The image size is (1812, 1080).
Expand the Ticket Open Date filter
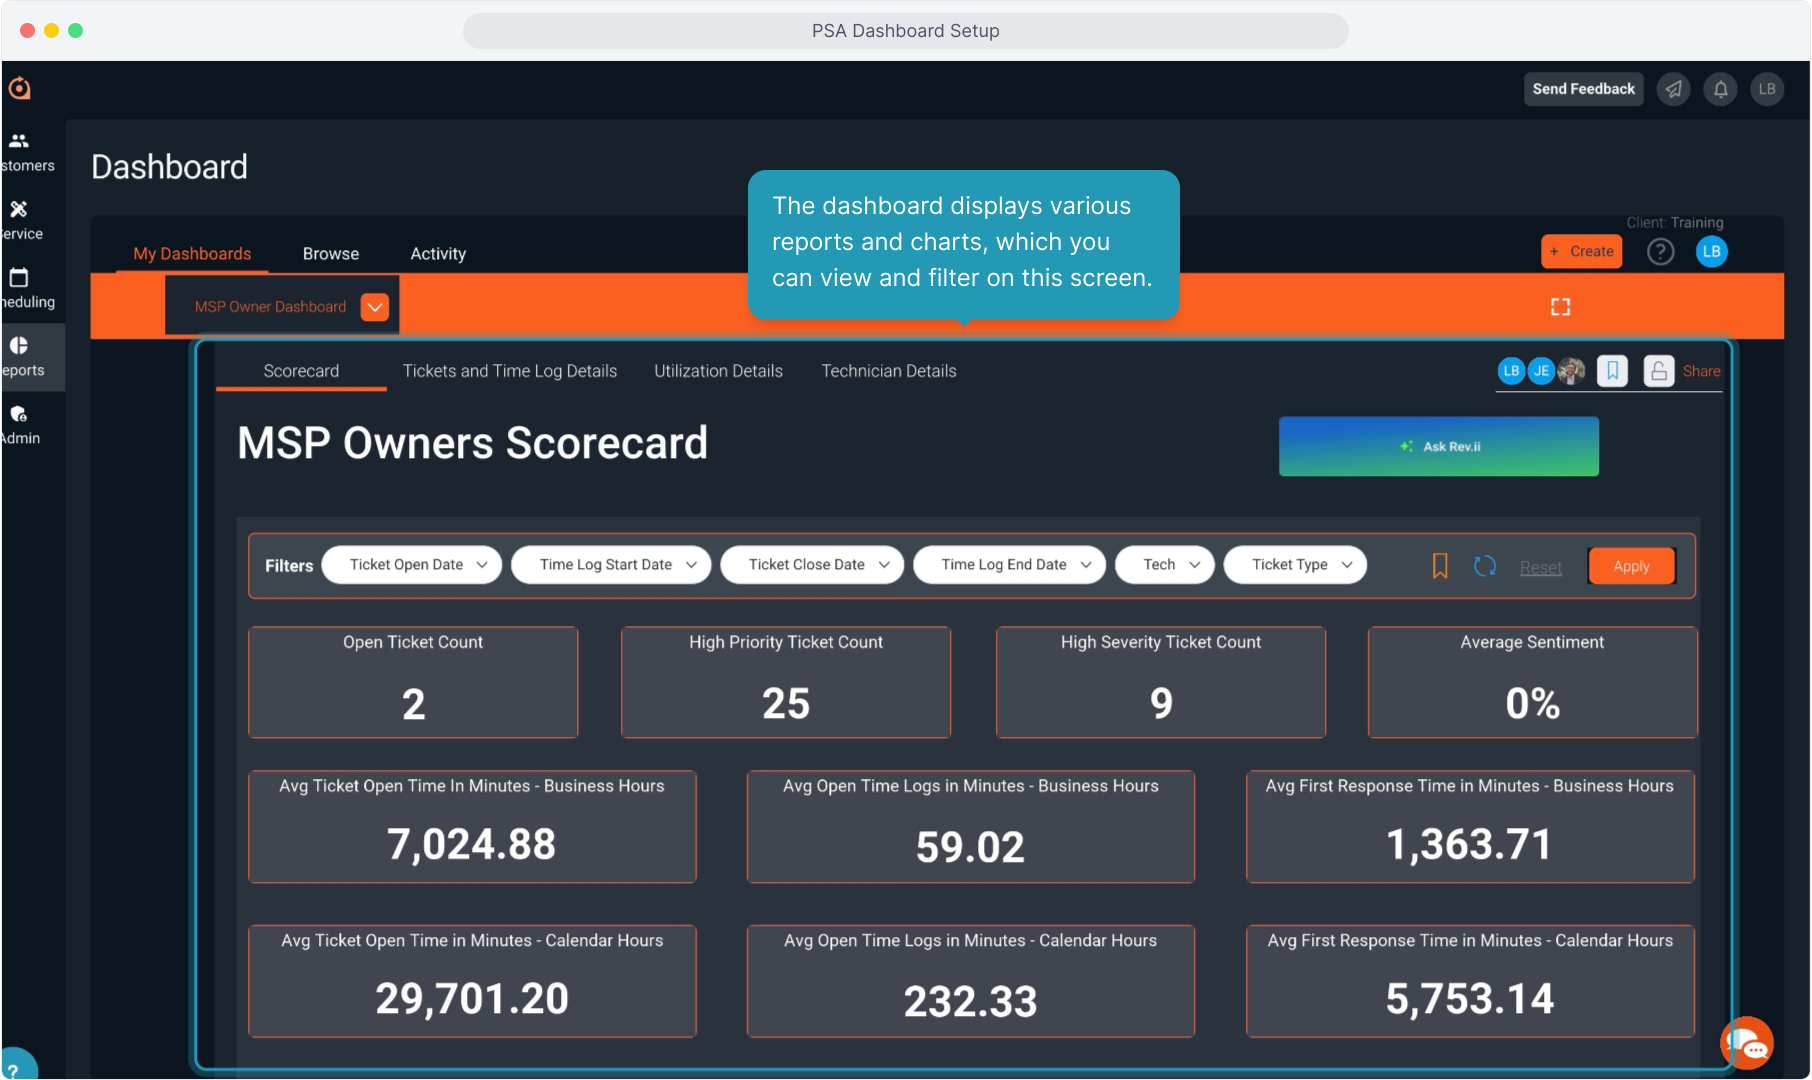pyautogui.click(x=412, y=565)
